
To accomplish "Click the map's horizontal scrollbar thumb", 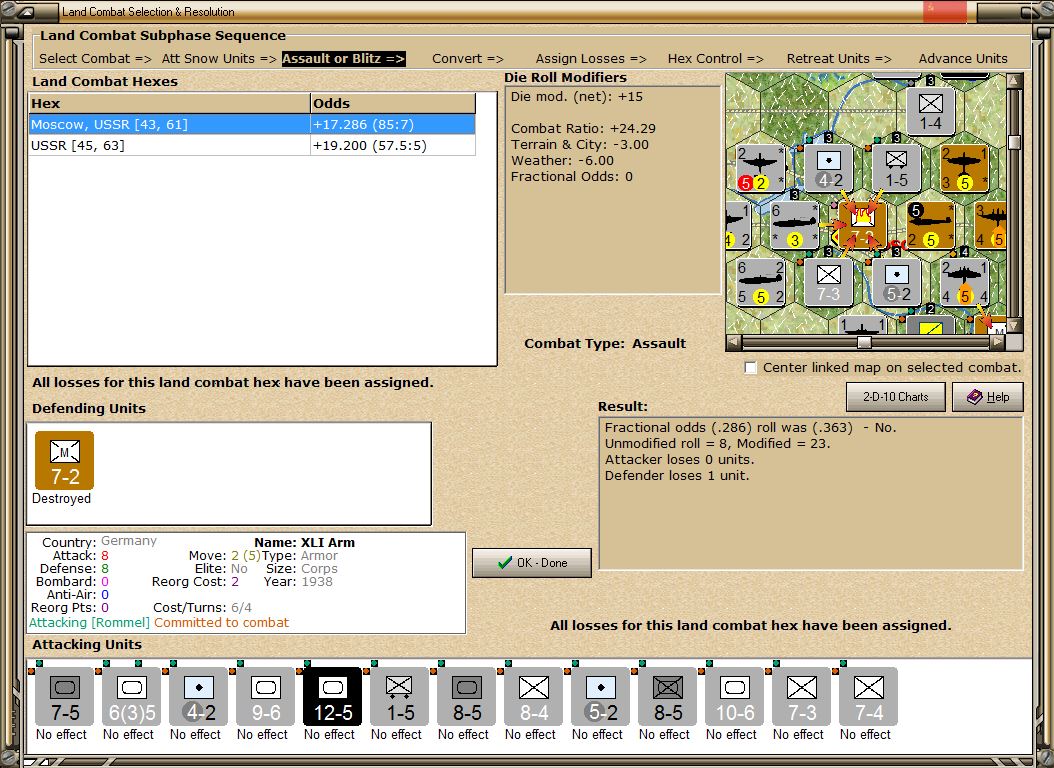I will pyautogui.click(x=864, y=342).
